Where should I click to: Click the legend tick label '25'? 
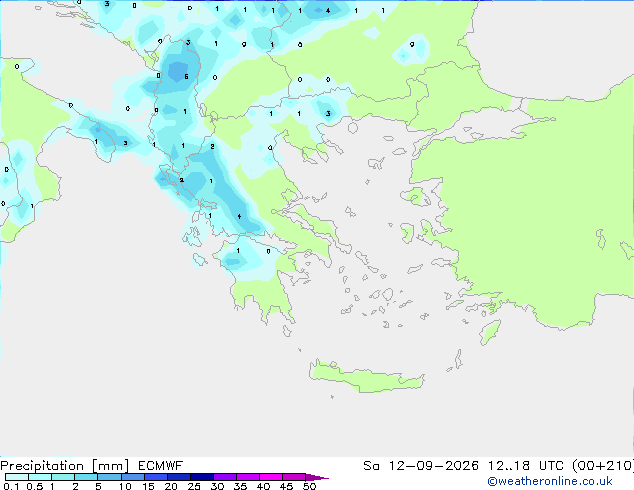(194, 486)
